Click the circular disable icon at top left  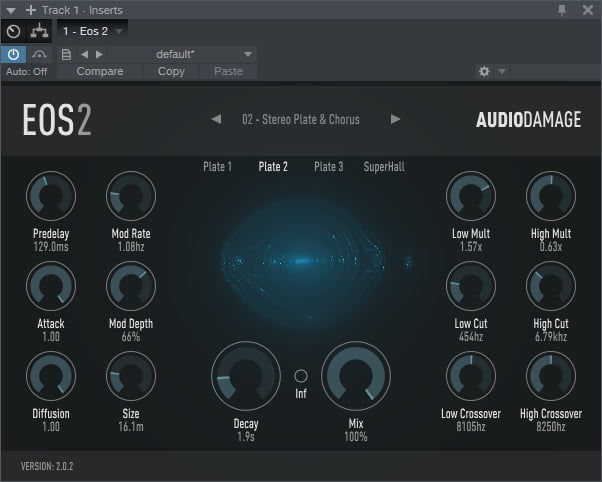(14, 31)
